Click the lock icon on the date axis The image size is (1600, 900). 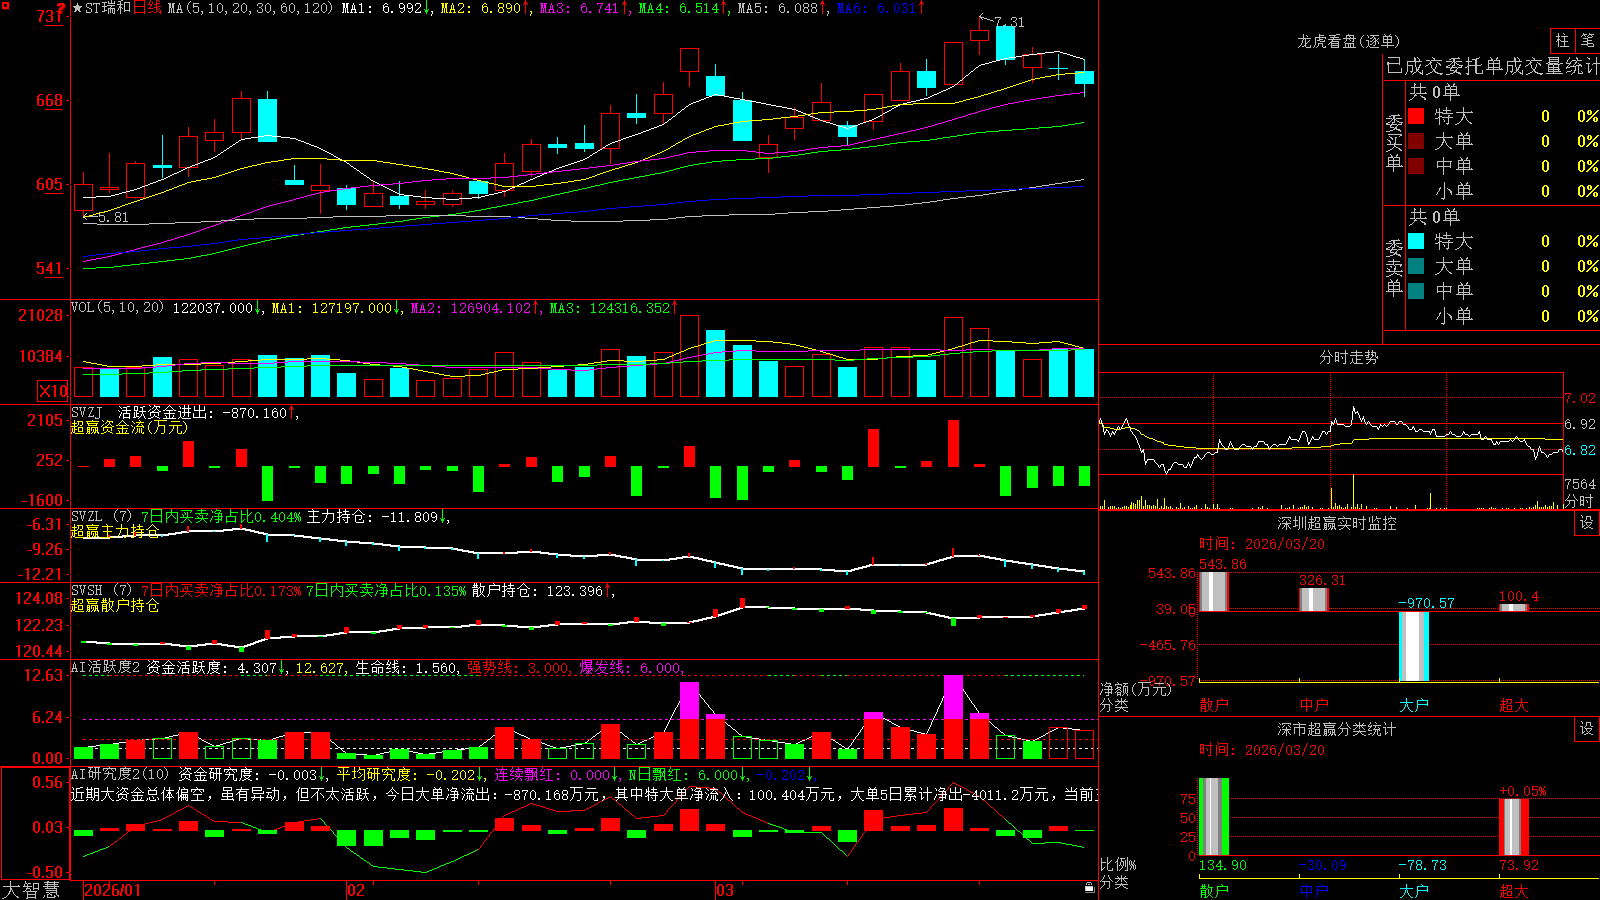click(1089, 888)
